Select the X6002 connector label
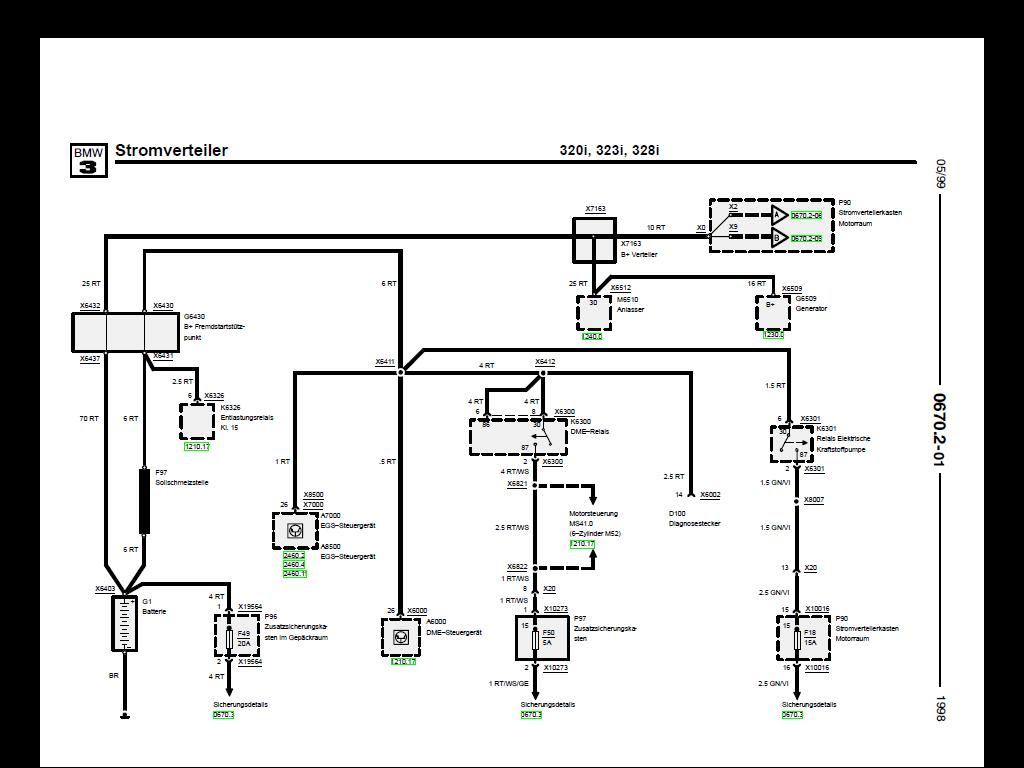The image size is (1024, 768). pos(710,495)
